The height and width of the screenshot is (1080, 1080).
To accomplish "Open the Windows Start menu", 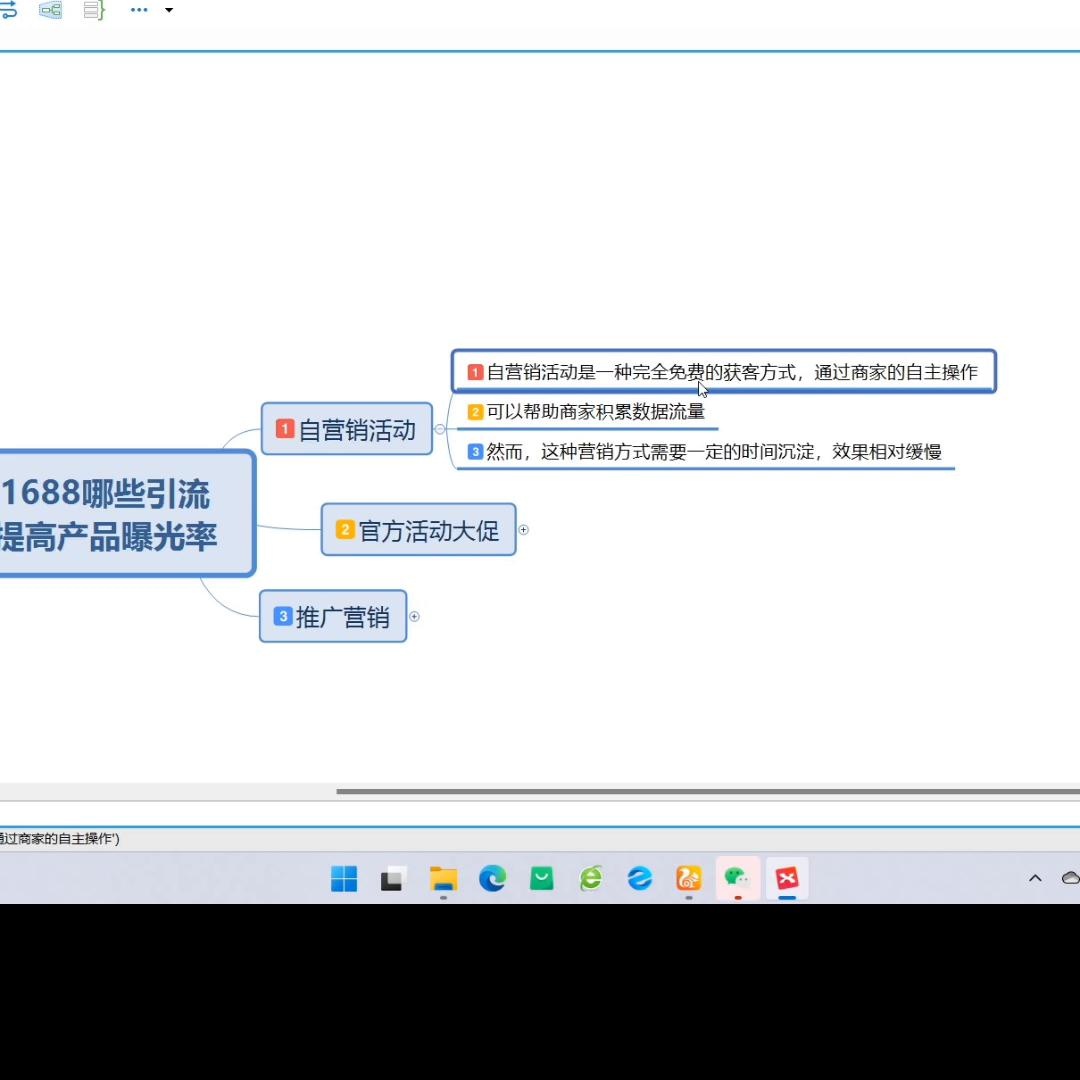I will pyautogui.click(x=344, y=878).
